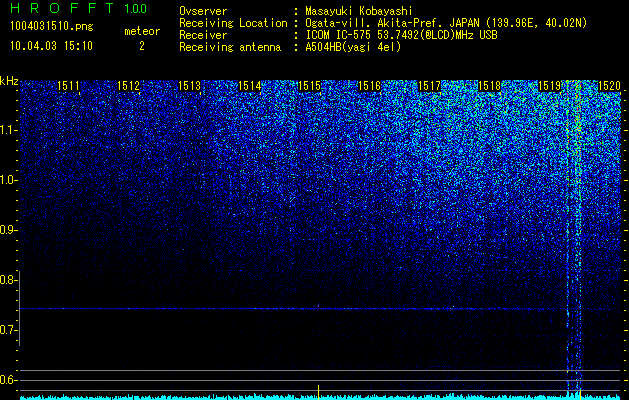Image resolution: width=629 pixels, height=400 pixels.
Task: Select the file name 1004031510.png
Action: [x=51, y=27]
